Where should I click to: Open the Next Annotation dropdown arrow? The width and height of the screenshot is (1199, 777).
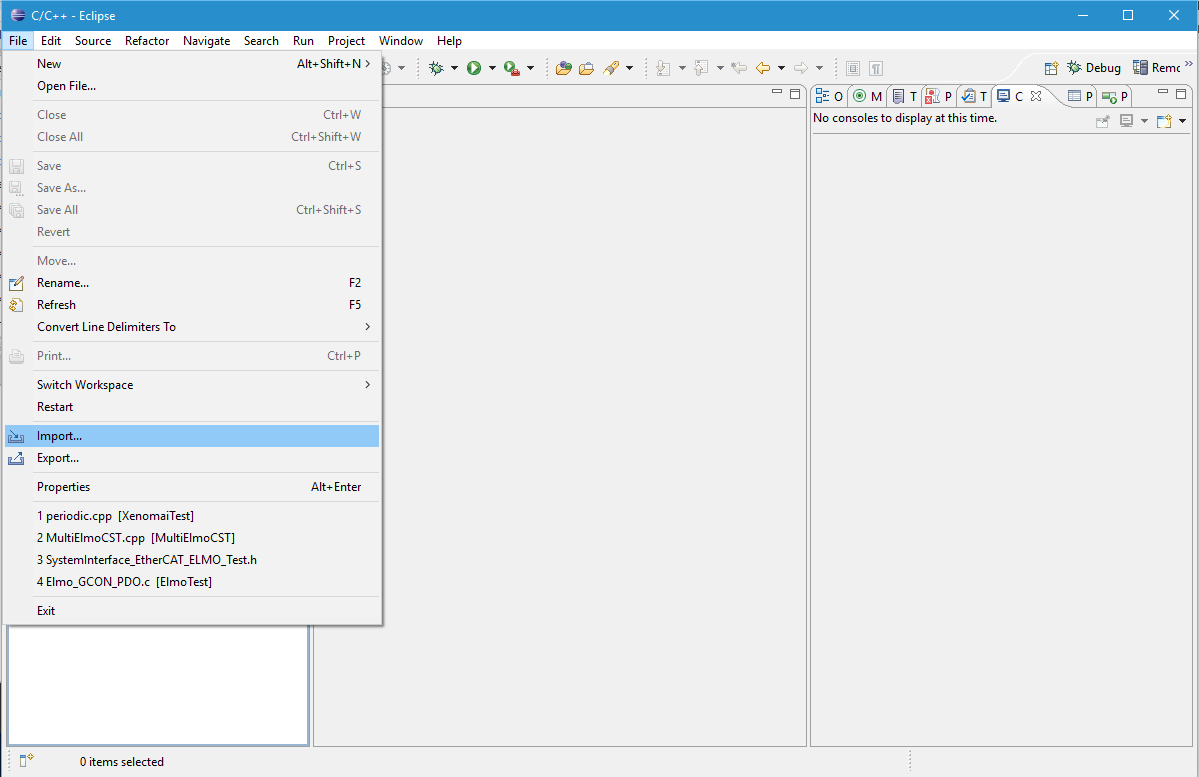[682, 68]
